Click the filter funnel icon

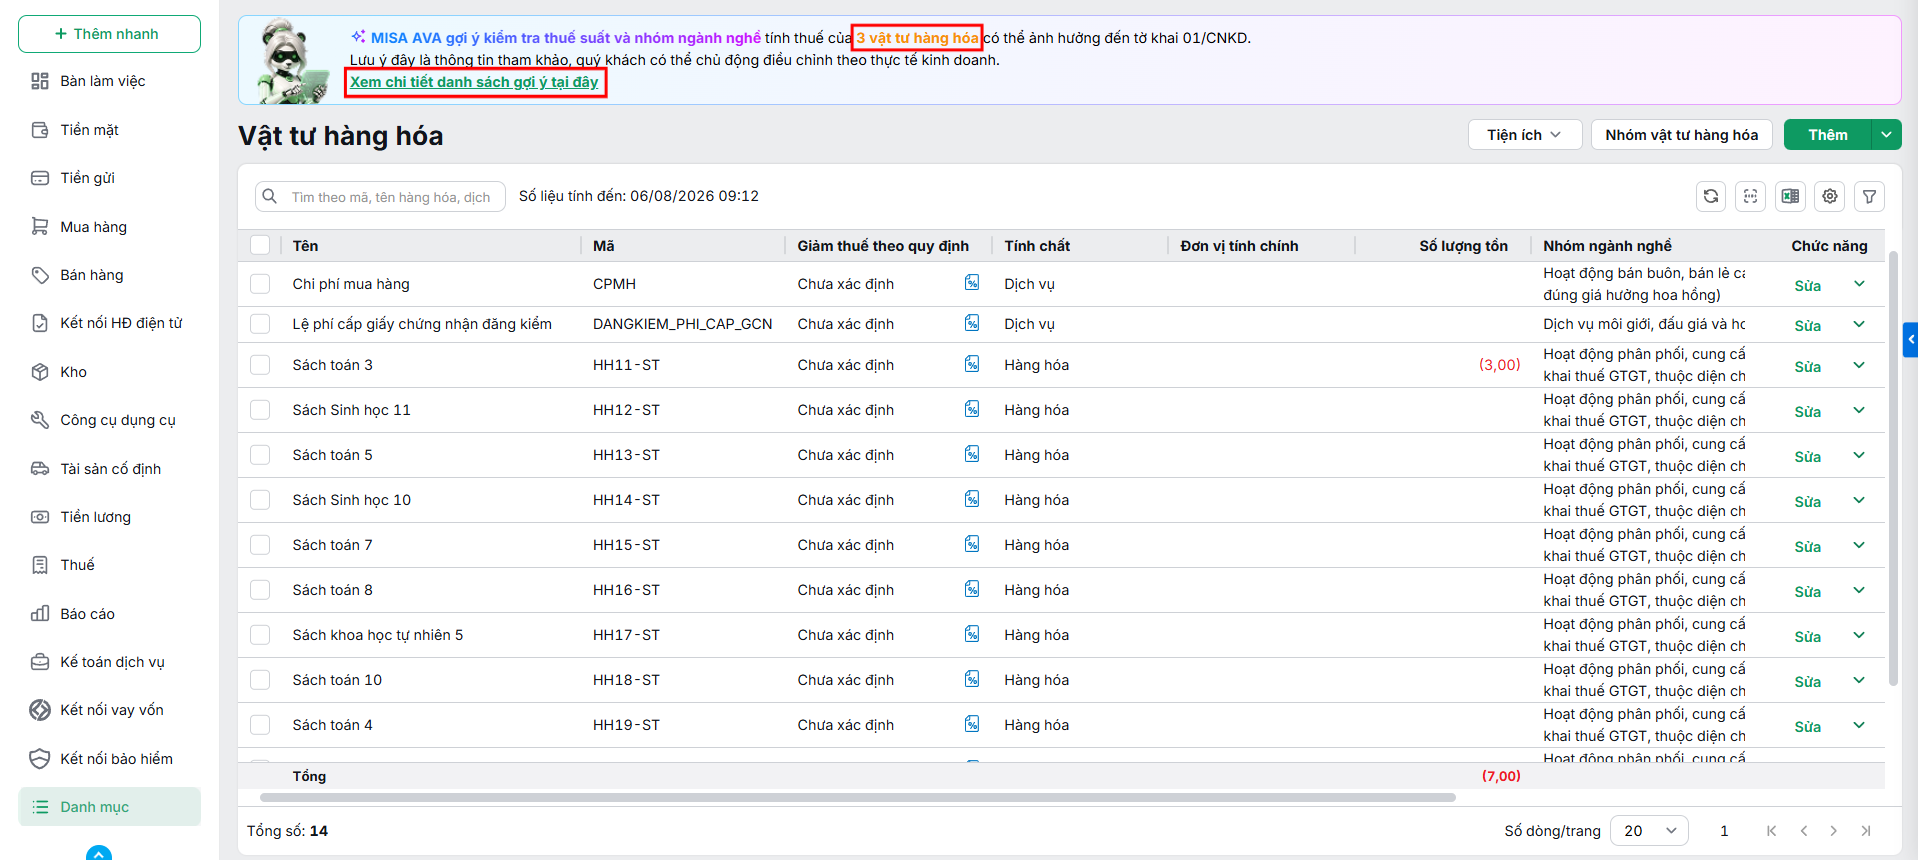point(1869,196)
